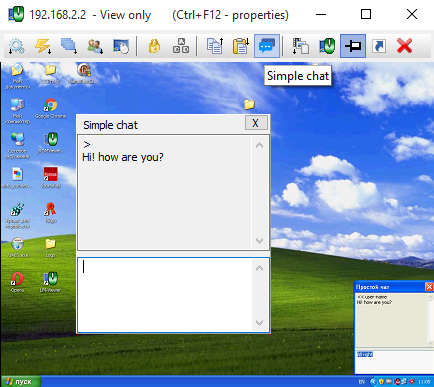Toggle the pin toolbar button
434x387 pixels.
point(353,46)
